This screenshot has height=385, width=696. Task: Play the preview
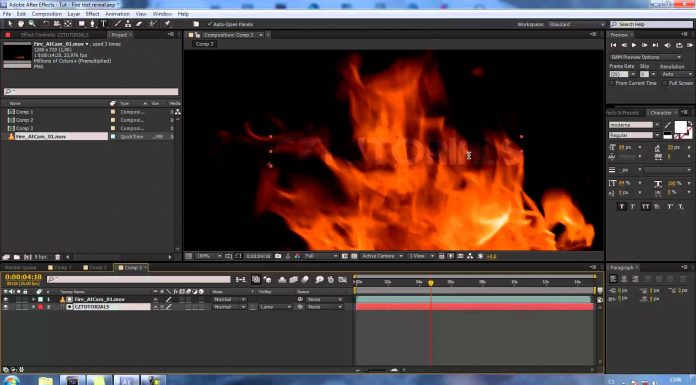(x=634, y=45)
